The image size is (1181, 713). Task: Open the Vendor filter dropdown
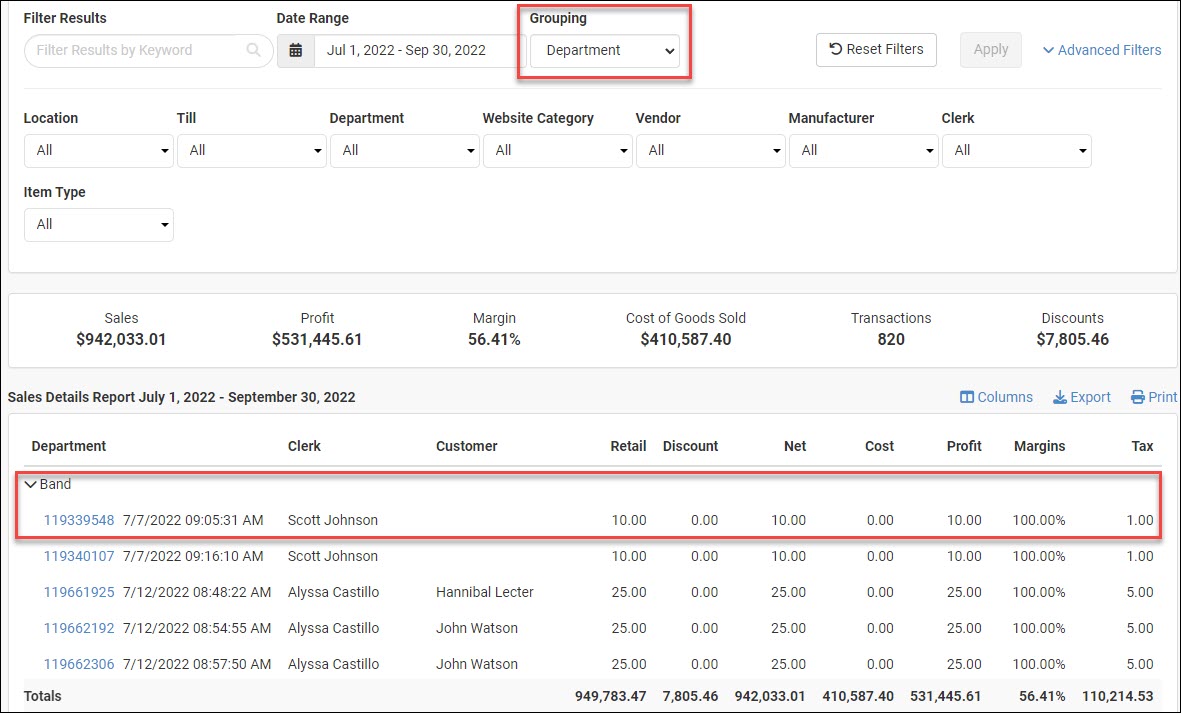coord(710,151)
